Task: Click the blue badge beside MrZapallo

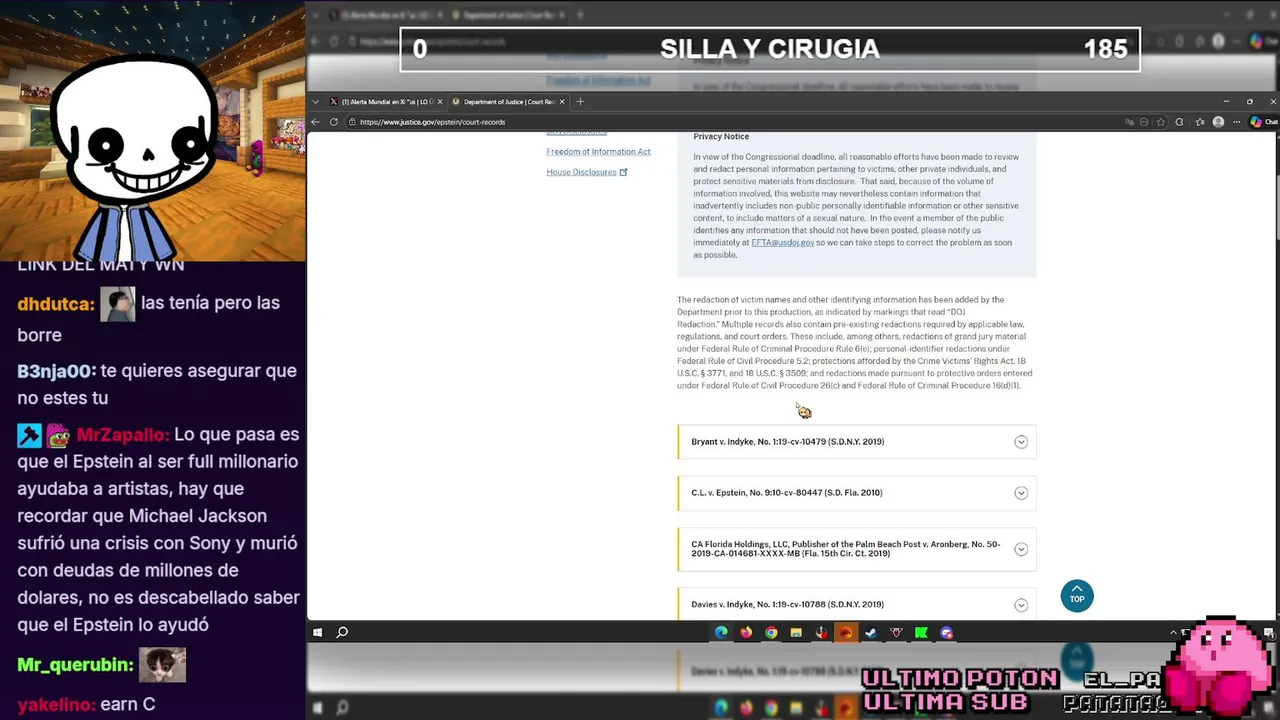Action: 29,436
